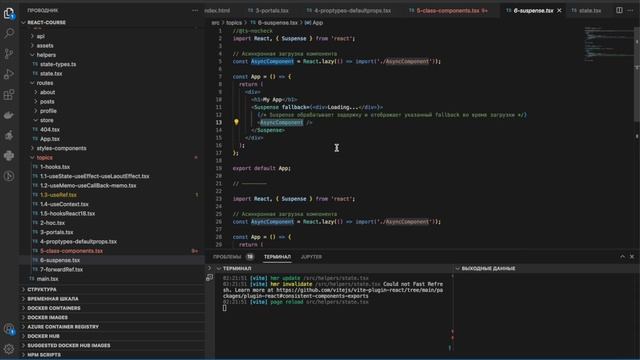
Task: Maximize the terminal panel with the caret icon
Action: tap(622, 257)
